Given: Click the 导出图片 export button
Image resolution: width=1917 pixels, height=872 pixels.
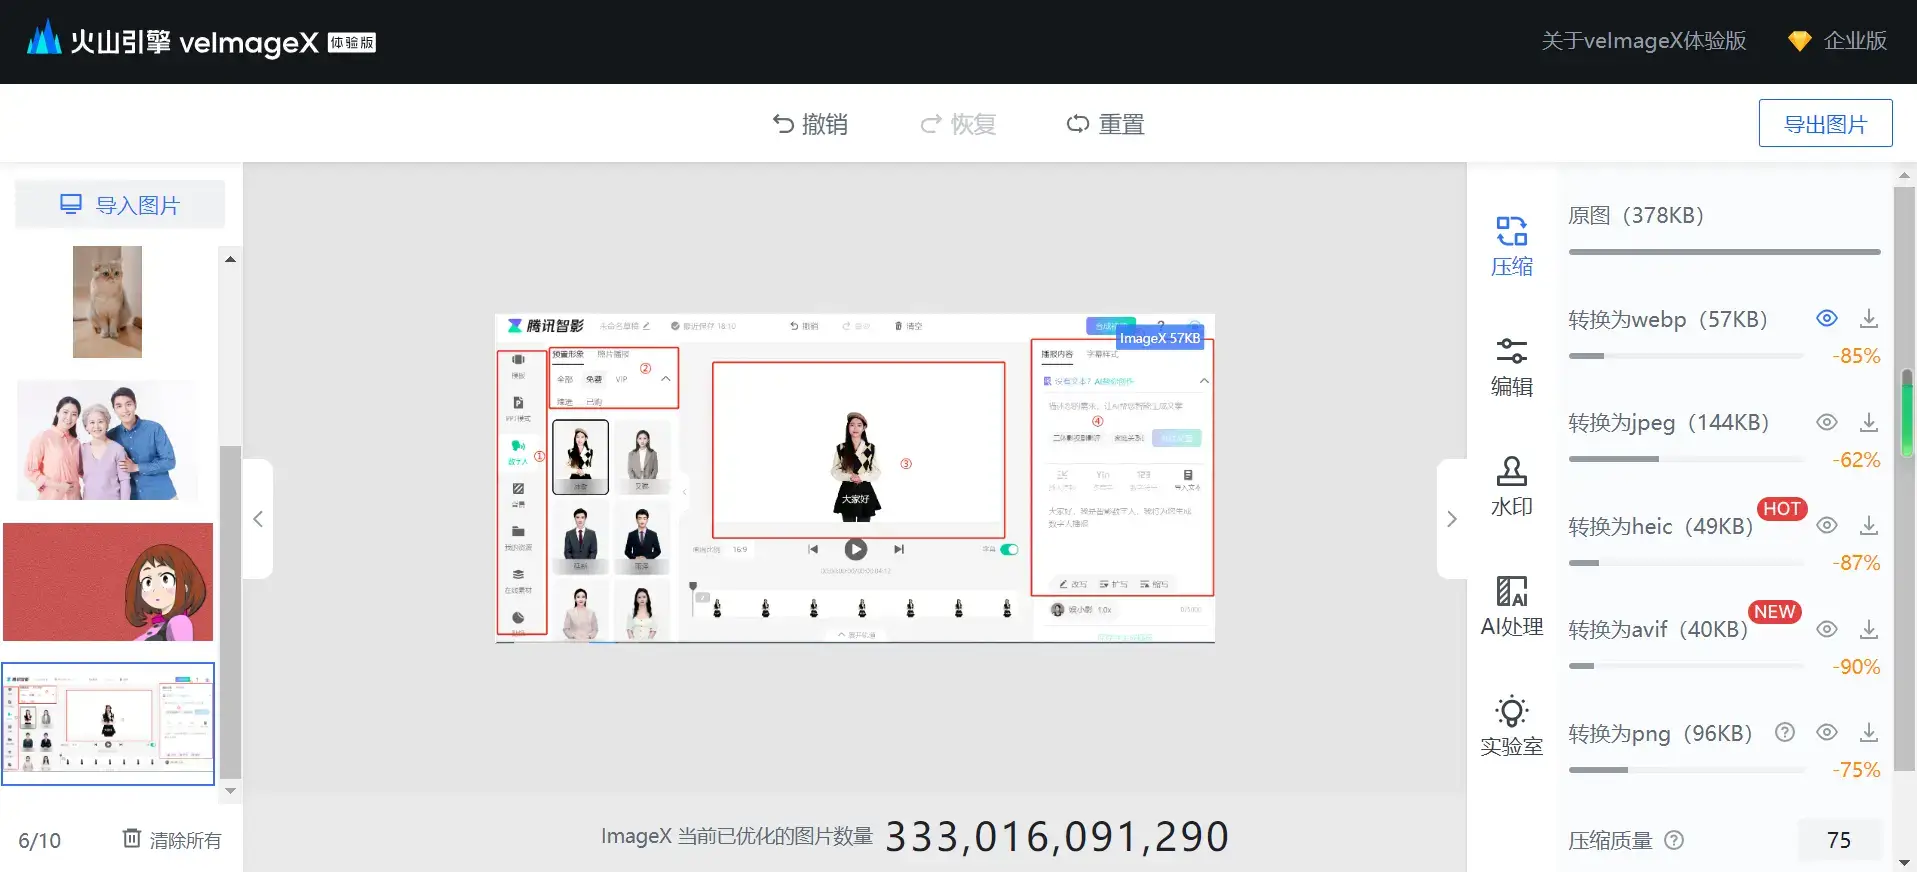Looking at the screenshot, I should 1825,124.
